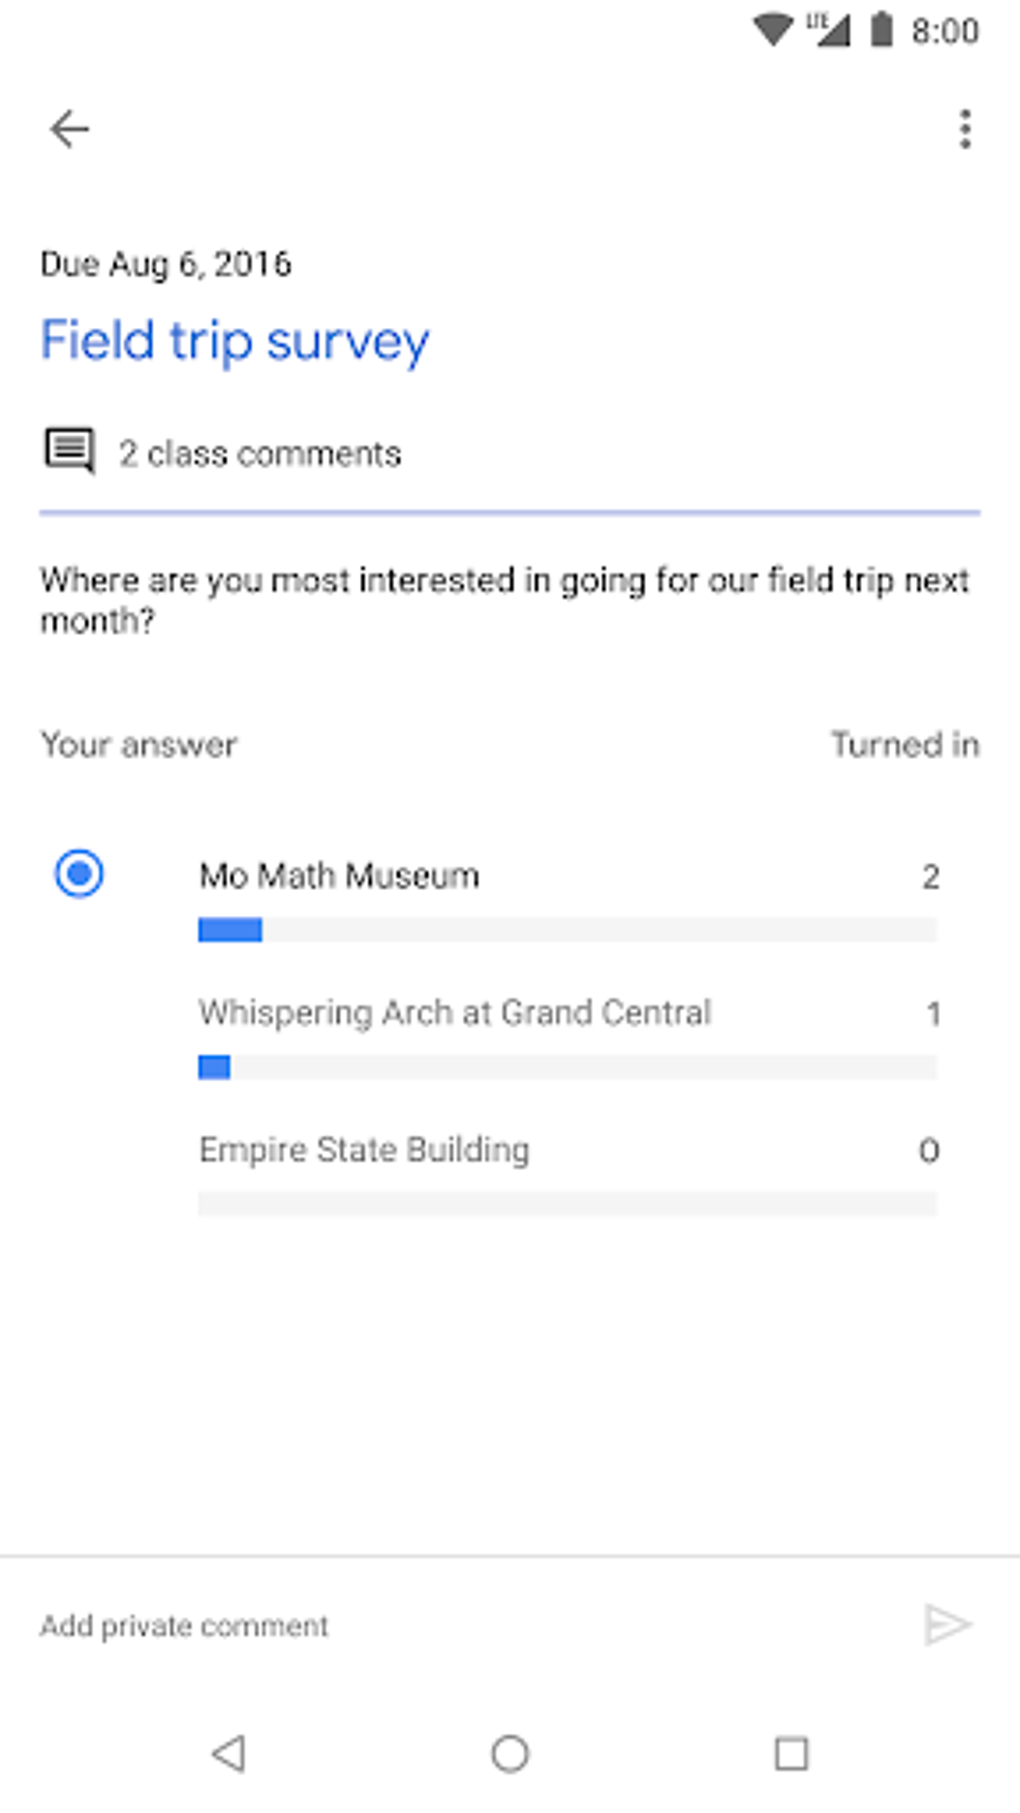1020x1813 pixels.
Task: Tap the Wi-Fi status icon
Action: 773,30
